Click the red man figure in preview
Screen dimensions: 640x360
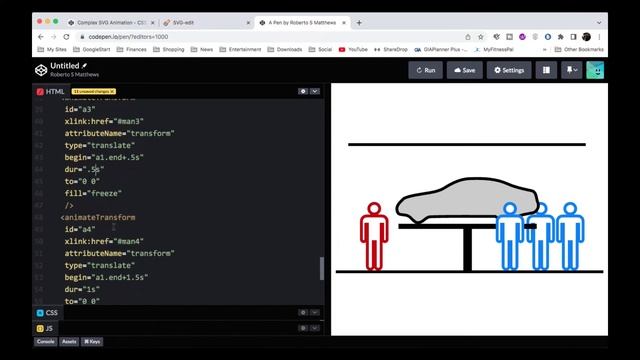[374, 236]
